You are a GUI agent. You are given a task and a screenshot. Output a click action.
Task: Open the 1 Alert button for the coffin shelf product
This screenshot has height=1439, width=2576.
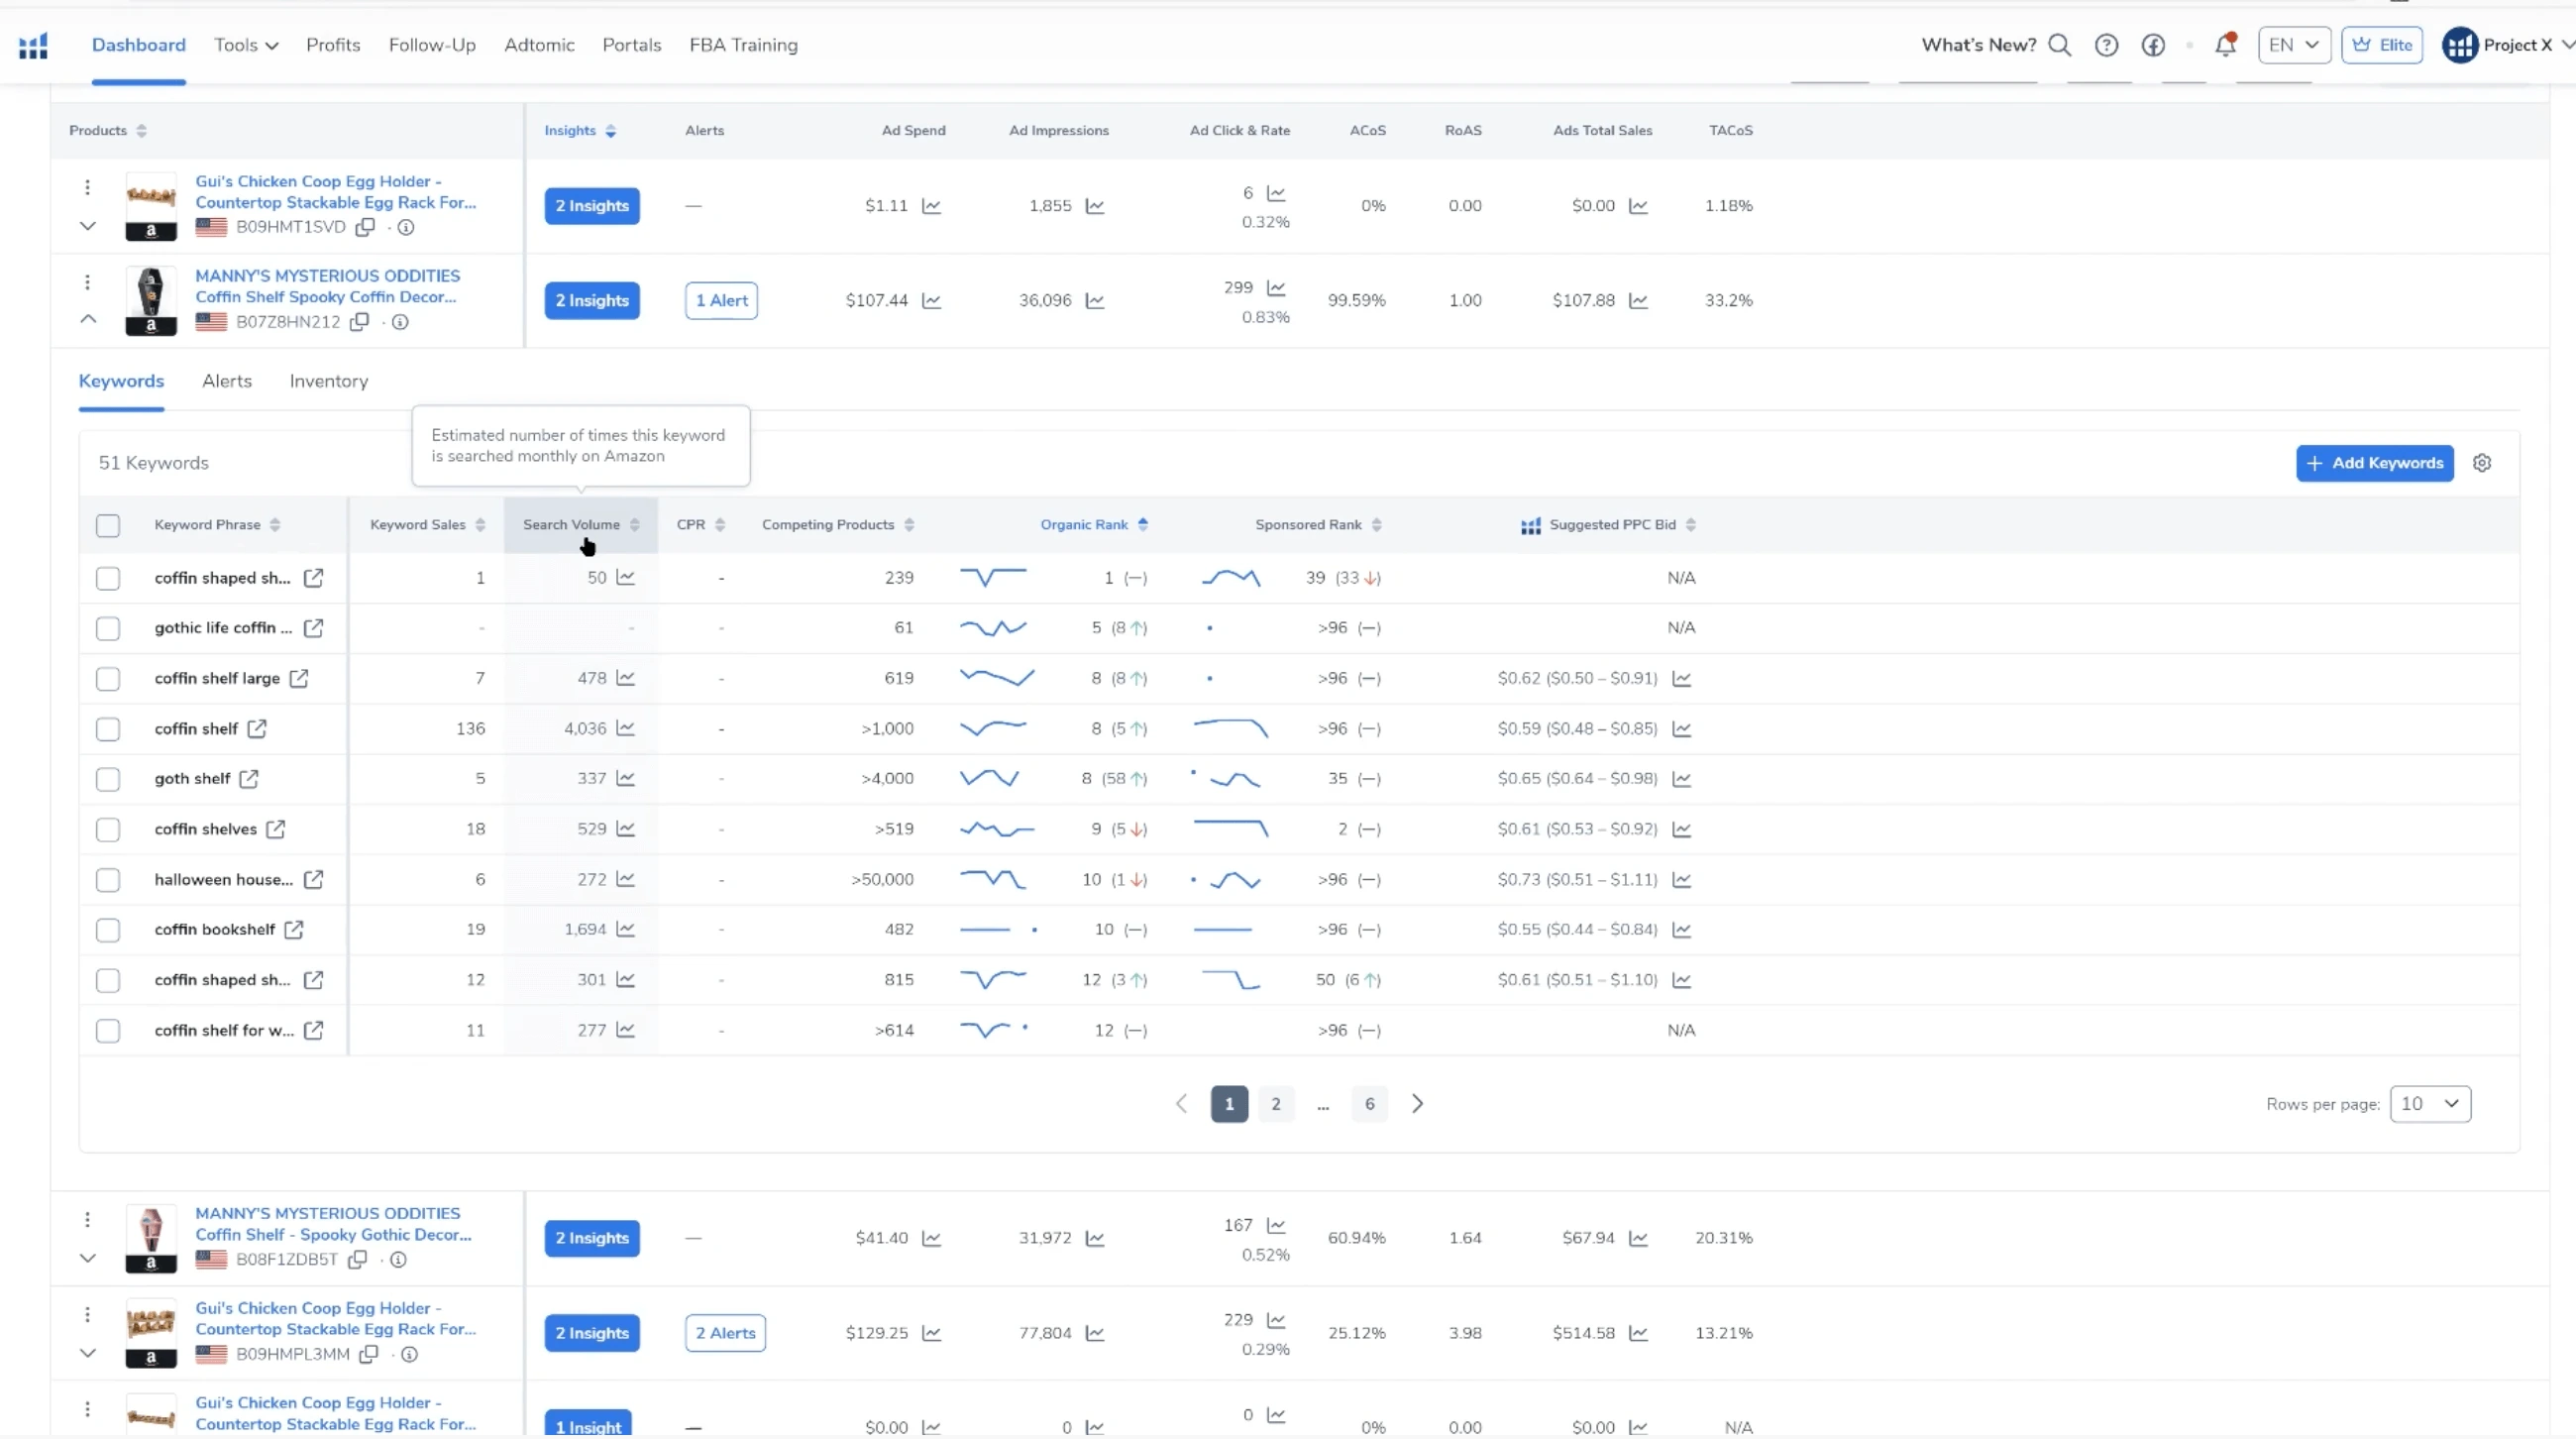click(721, 300)
